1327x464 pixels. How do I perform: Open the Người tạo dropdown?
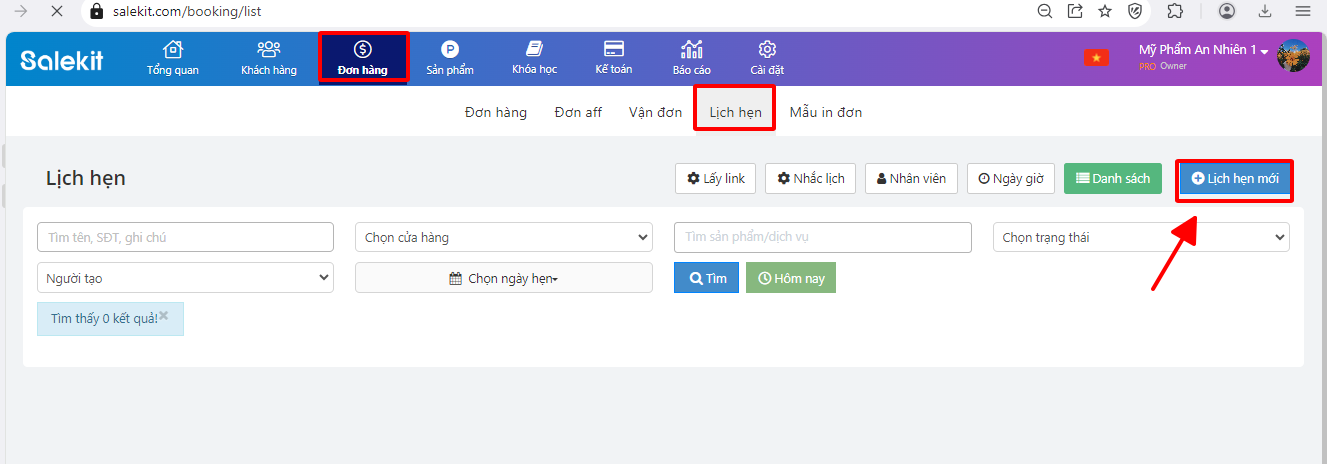[x=185, y=278]
